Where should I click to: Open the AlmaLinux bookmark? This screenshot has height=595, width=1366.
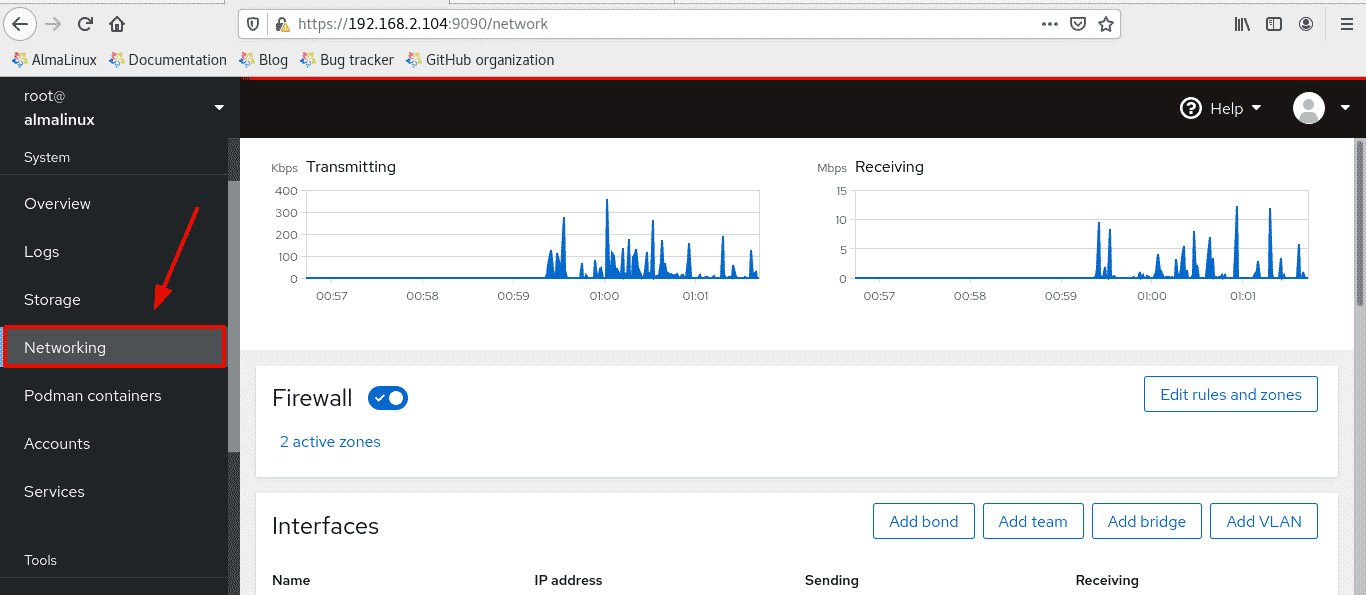pyautogui.click(x=54, y=60)
